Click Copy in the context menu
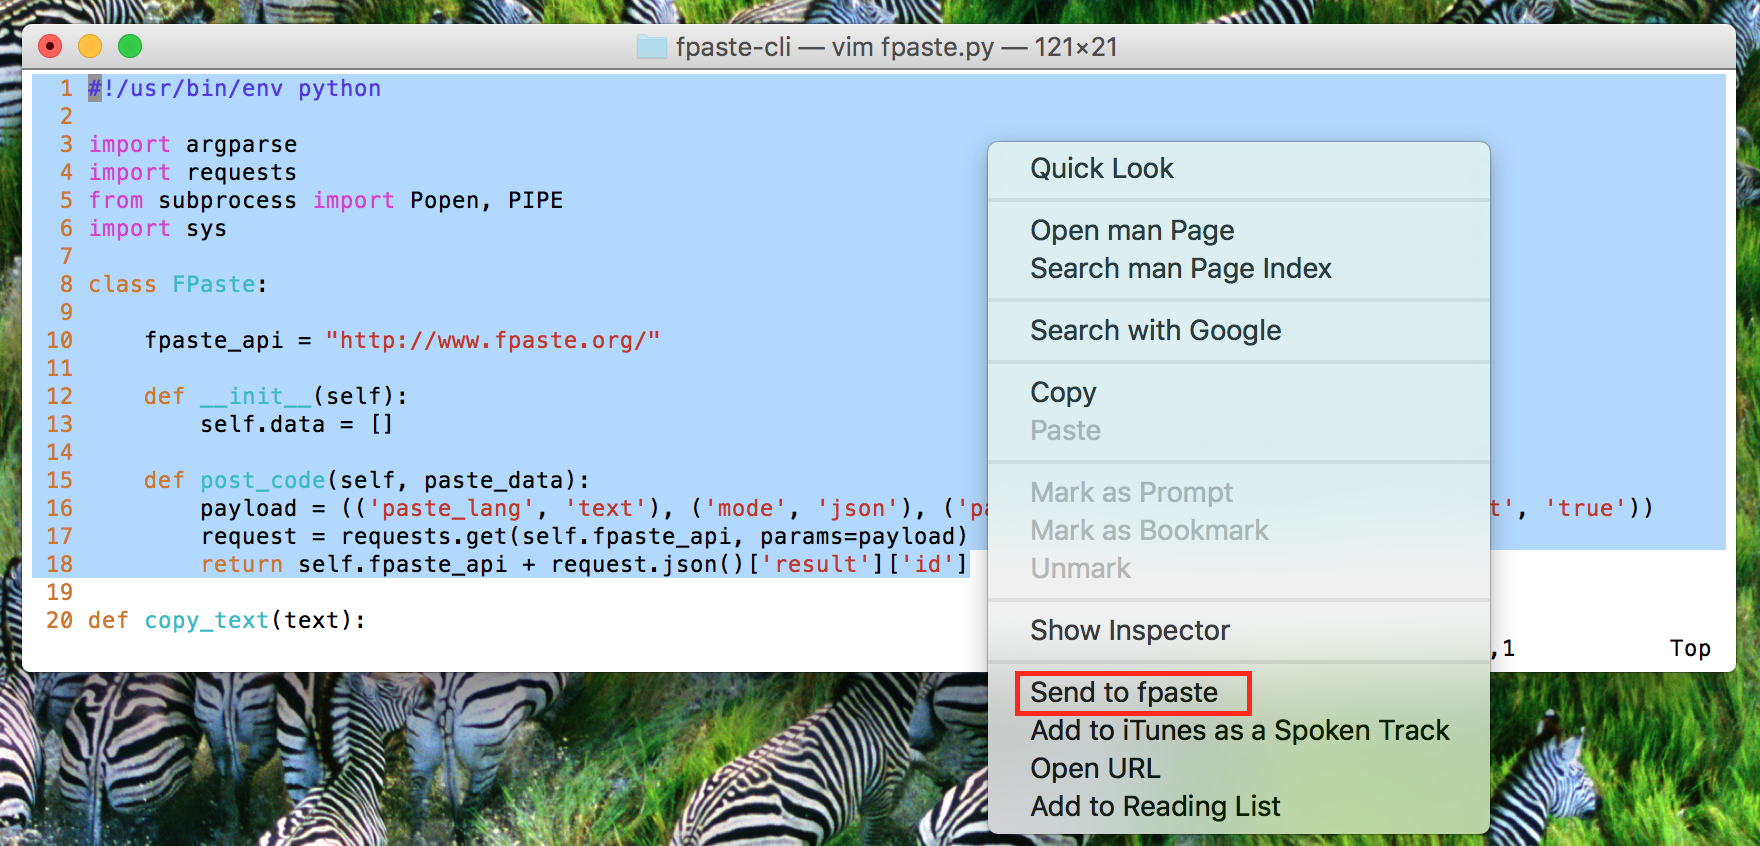This screenshot has height=846, width=1760. (x=1063, y=392)
